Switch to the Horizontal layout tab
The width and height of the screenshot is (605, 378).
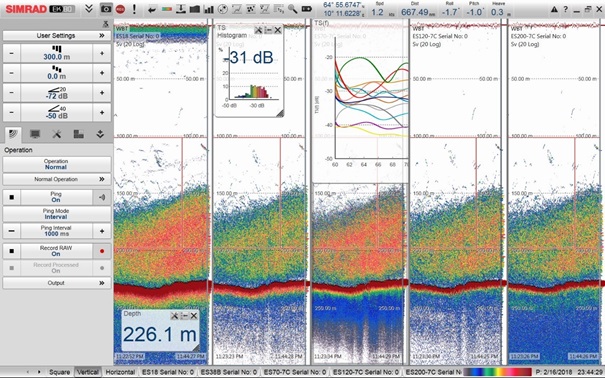(120, 372)
